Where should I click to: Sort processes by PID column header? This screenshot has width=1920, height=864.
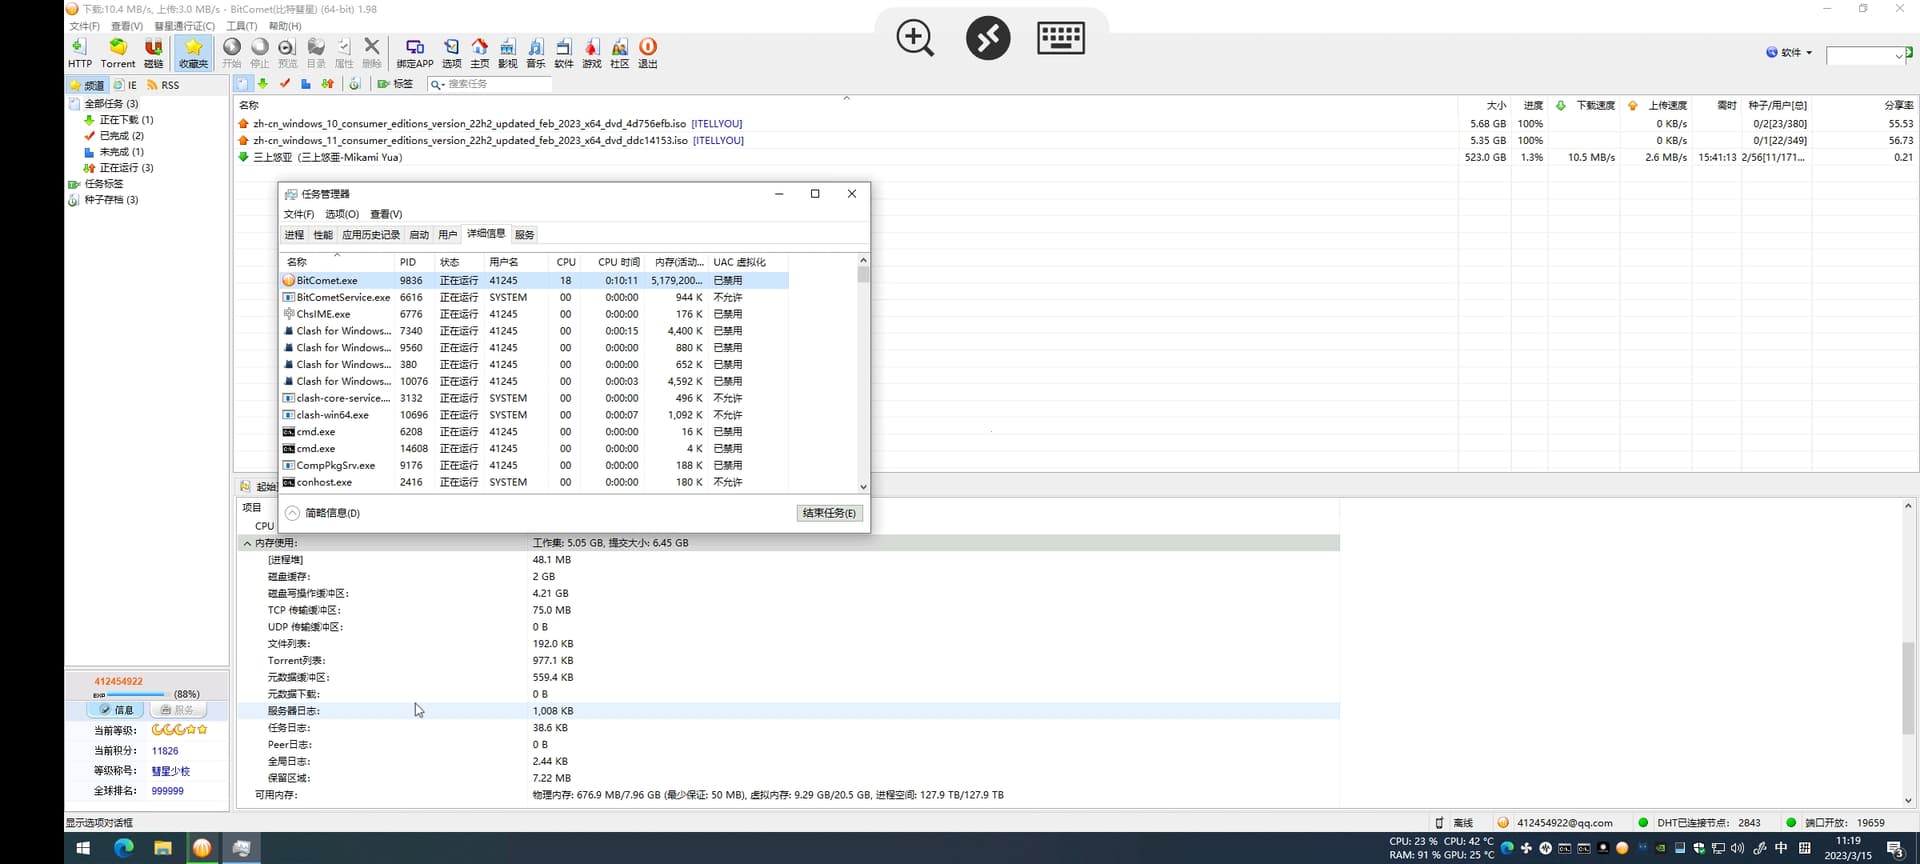point(414,262)
